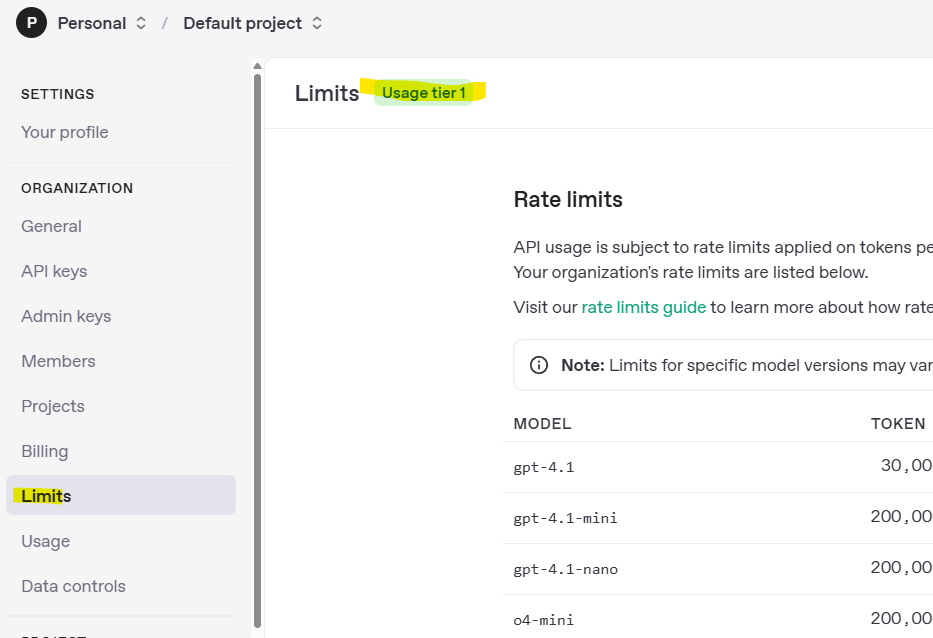Select the gpt-4.1-mini model row

point(718,518)
